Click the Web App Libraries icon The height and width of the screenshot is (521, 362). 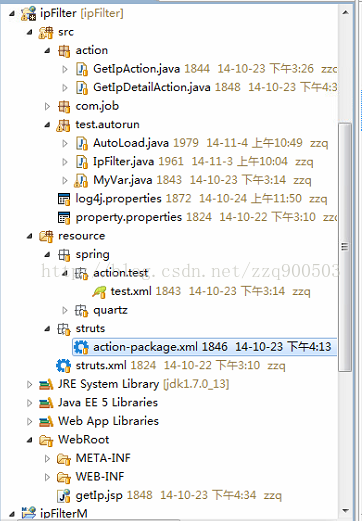pos(46,422)
